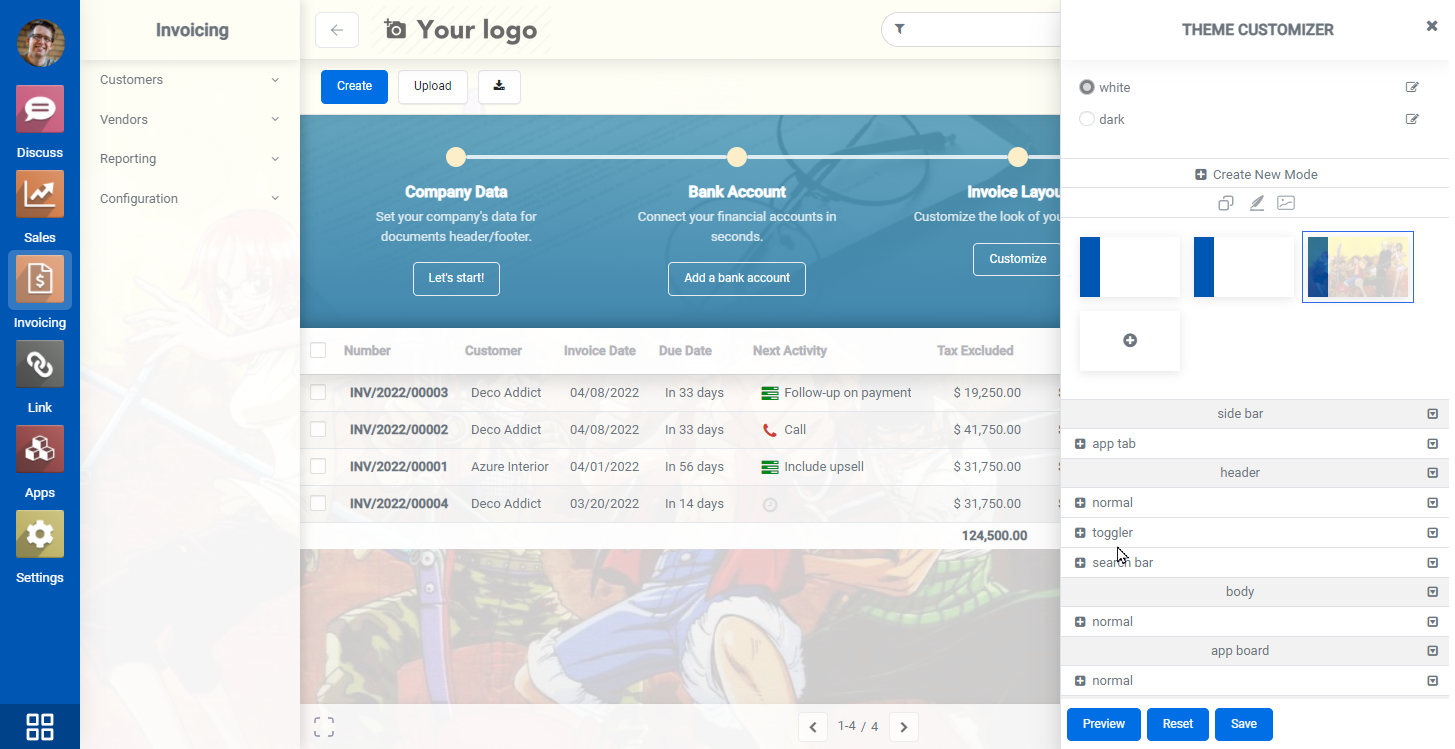Toggle the select-all checkbox in table header
The height and width of the screenshot is (749, 1455).
click(318, 351)
